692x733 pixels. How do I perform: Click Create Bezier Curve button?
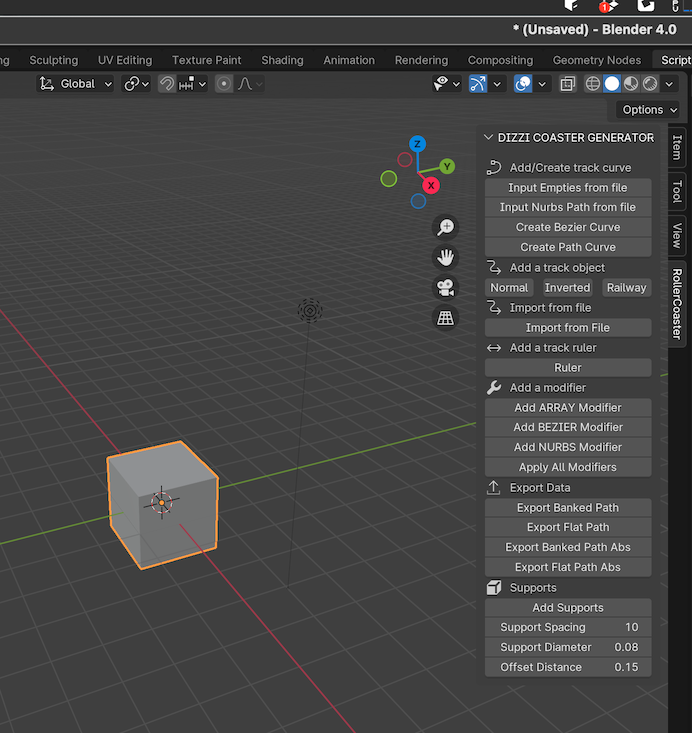tap(568, 228)
